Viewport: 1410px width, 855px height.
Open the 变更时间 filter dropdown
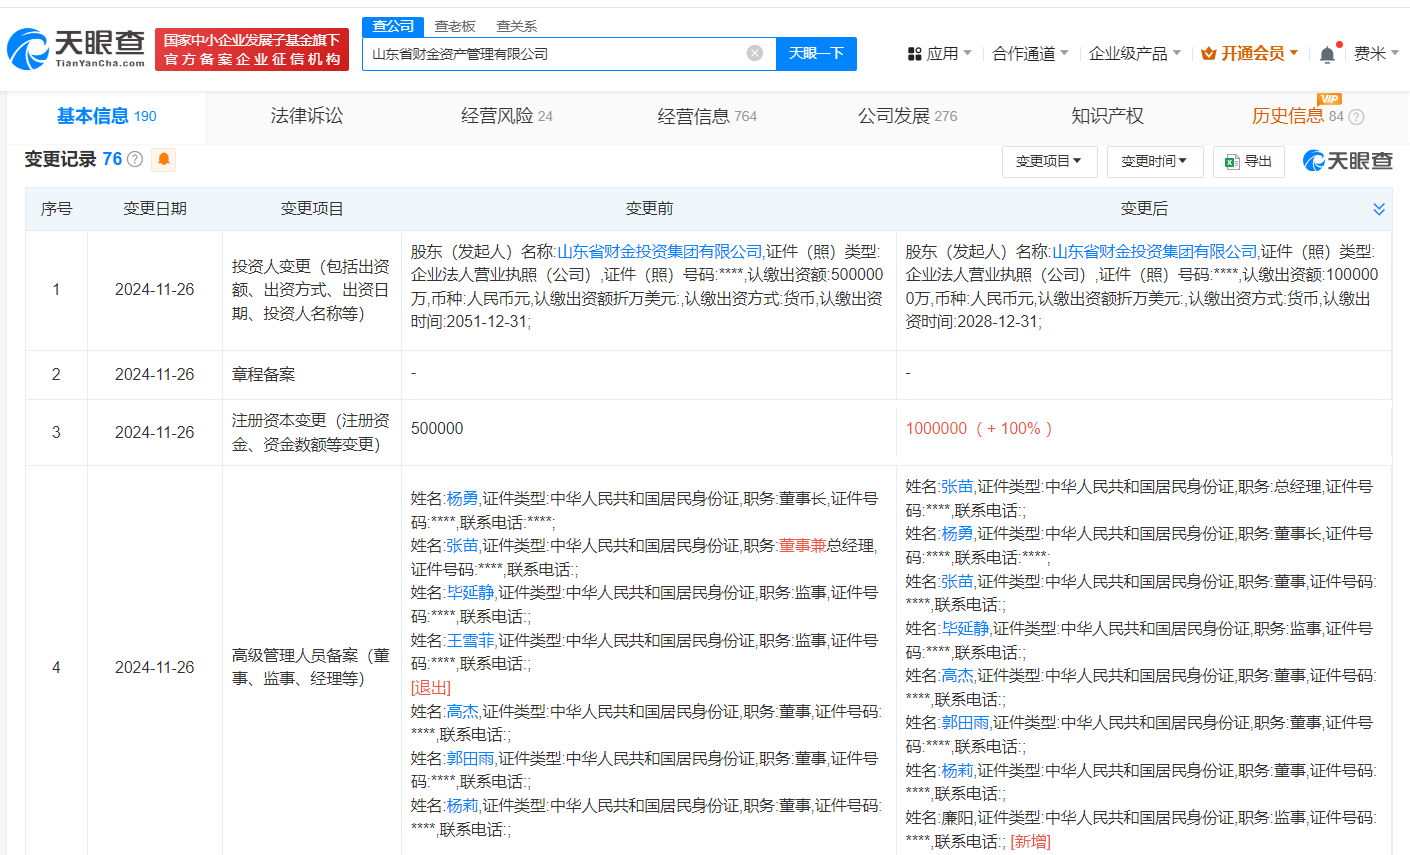(1154, 161)
